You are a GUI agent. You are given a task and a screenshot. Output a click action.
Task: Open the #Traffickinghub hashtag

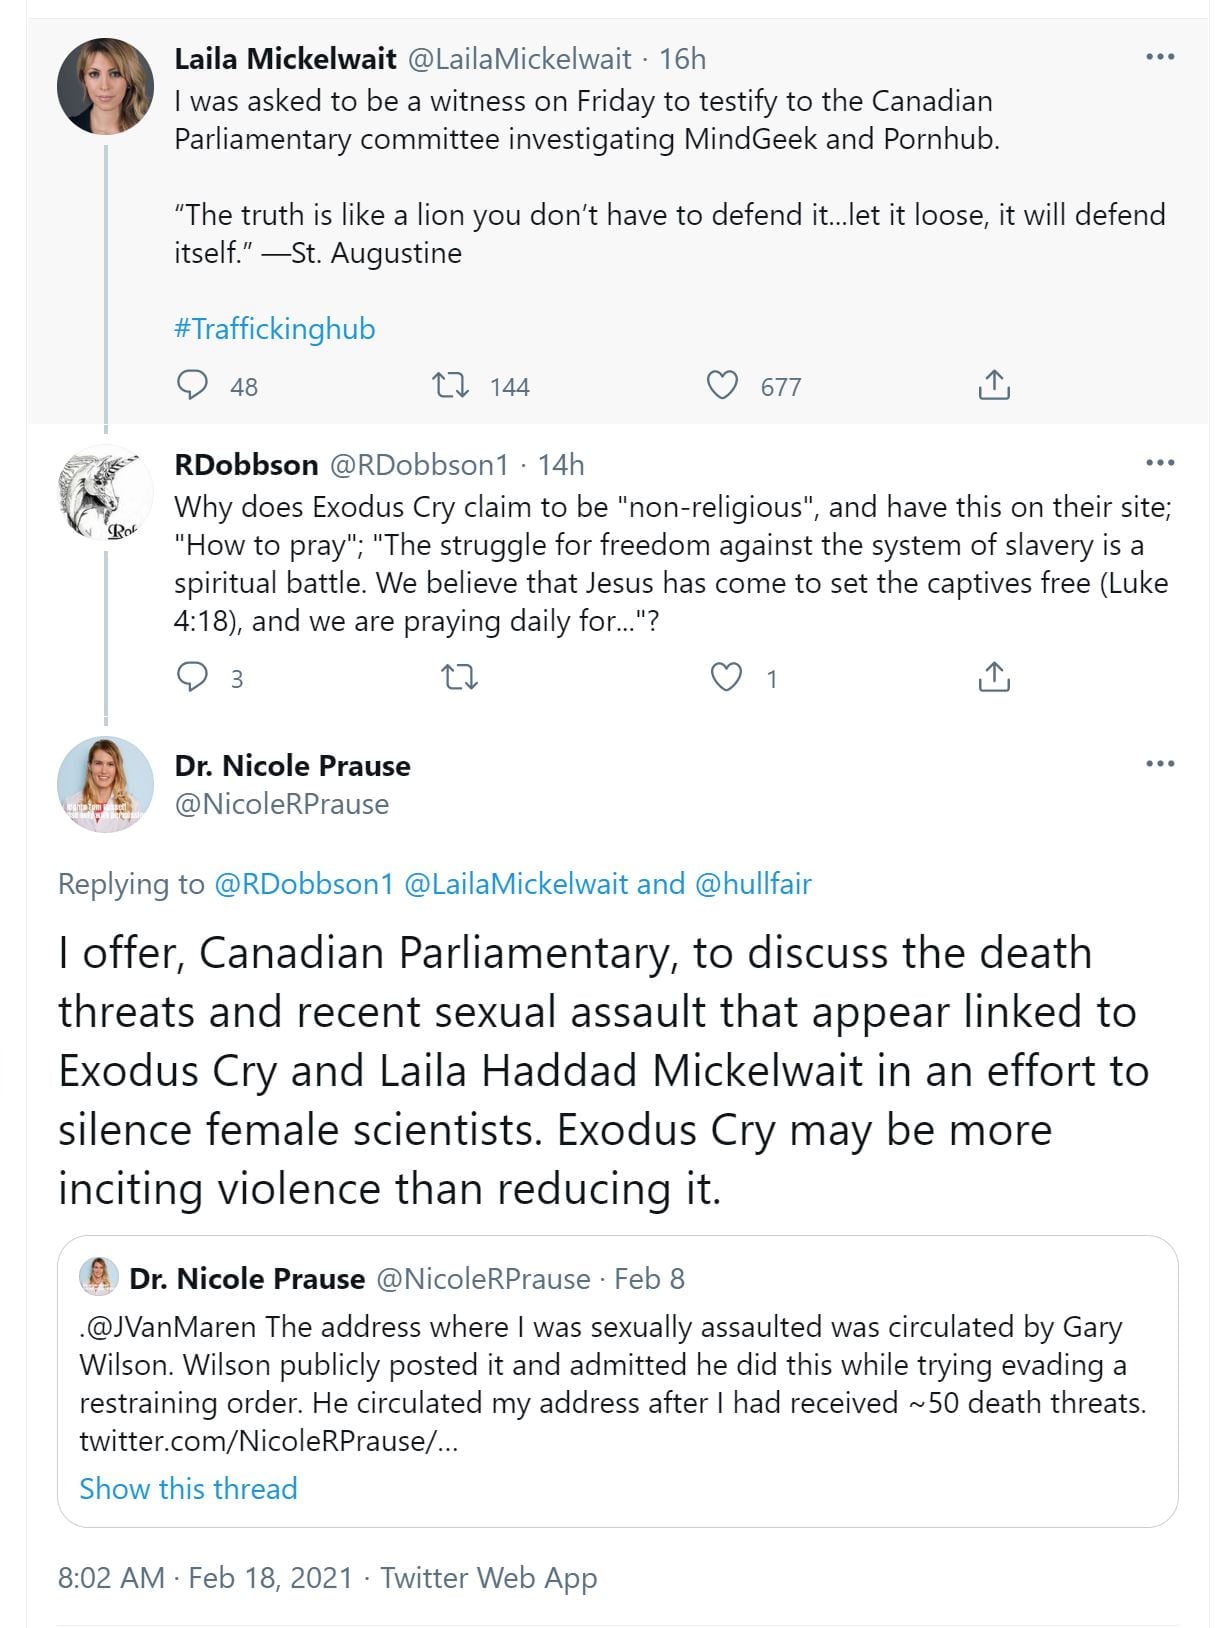(275, 329)
